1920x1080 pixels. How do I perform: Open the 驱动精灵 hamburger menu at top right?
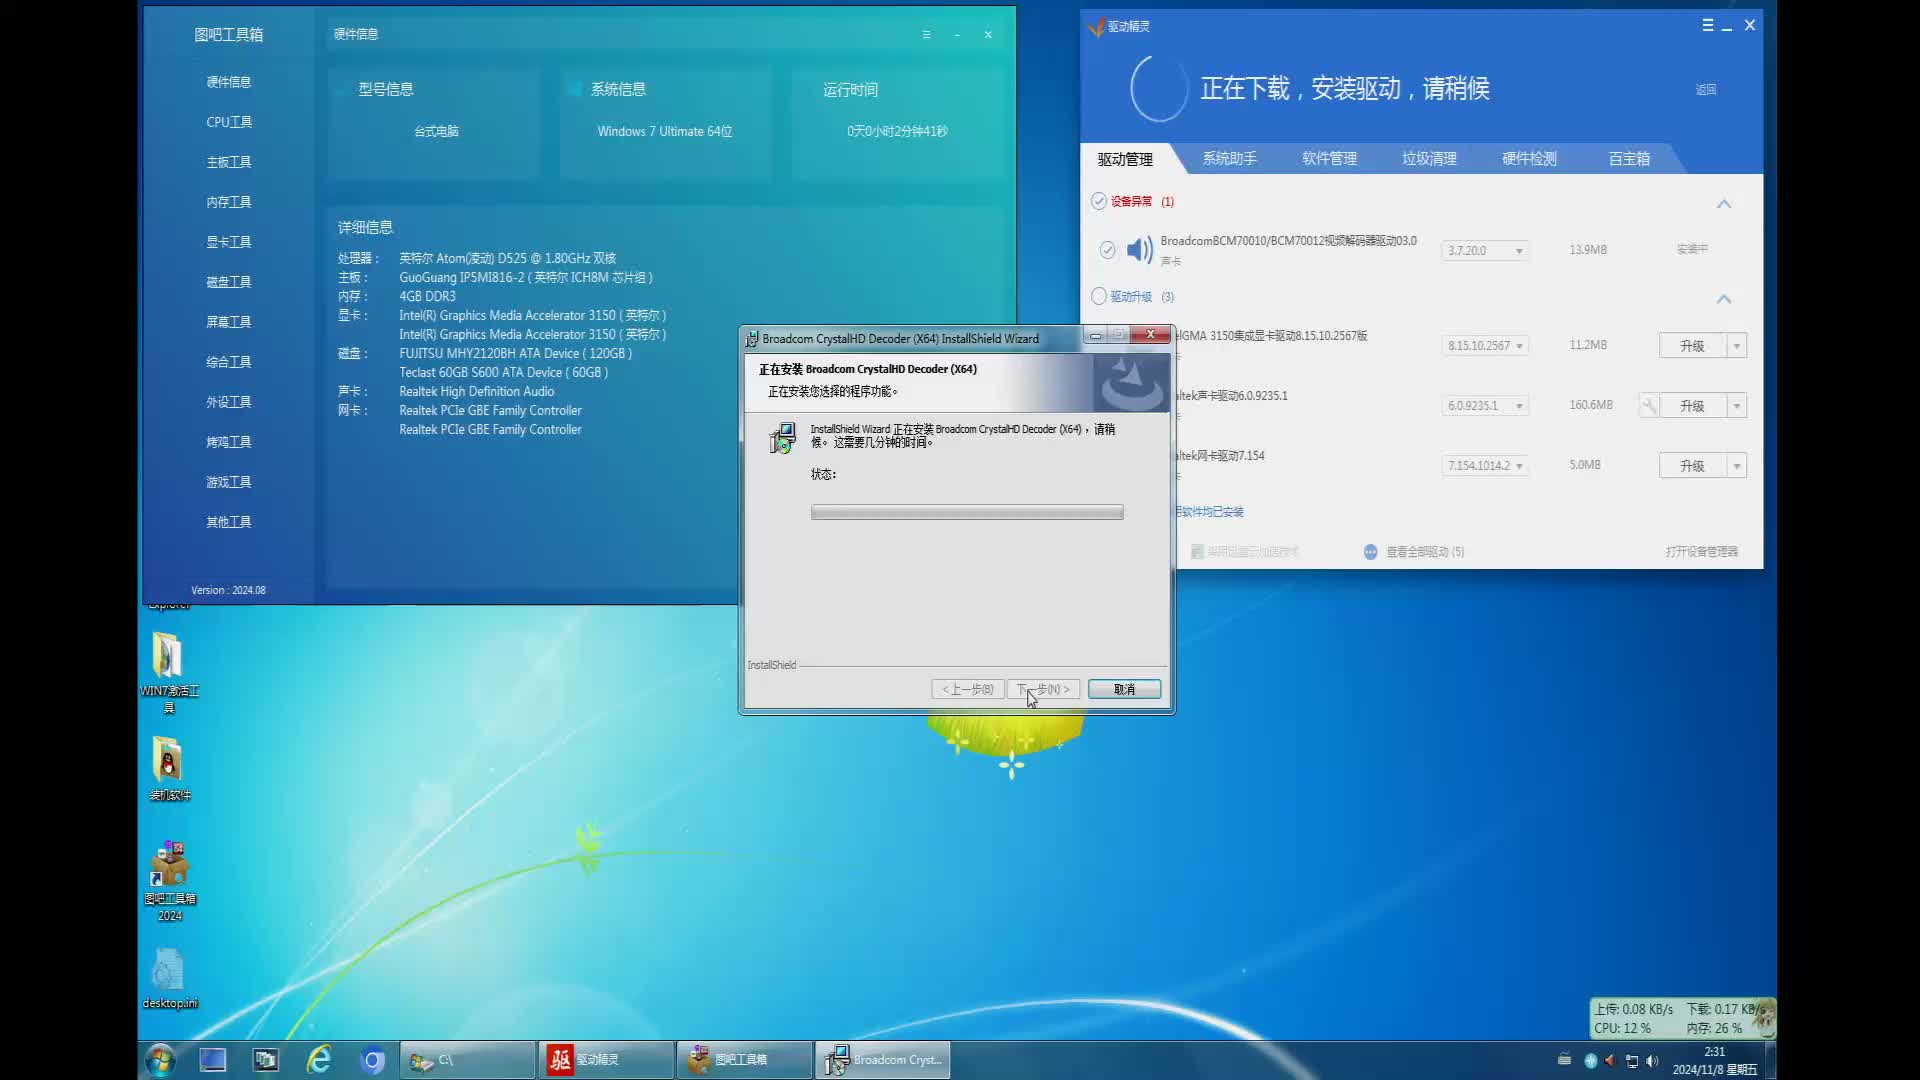point(1707,25)
